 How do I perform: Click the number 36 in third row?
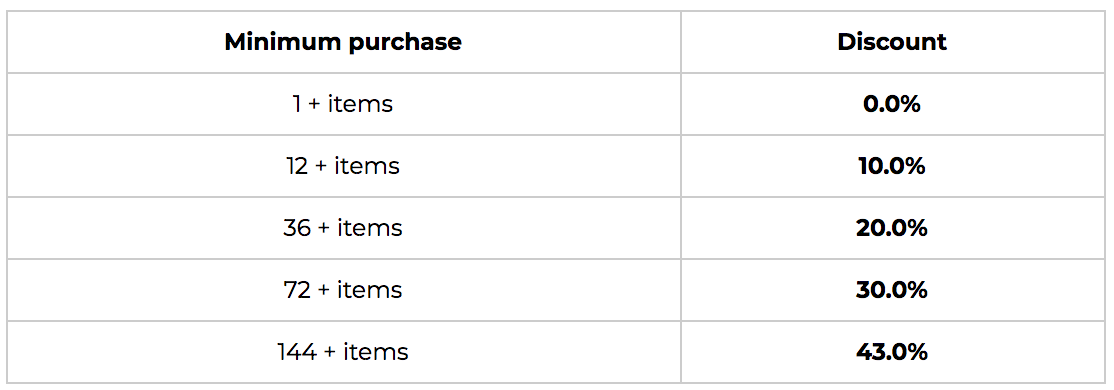pyautogui.click(x=297, y=228)
